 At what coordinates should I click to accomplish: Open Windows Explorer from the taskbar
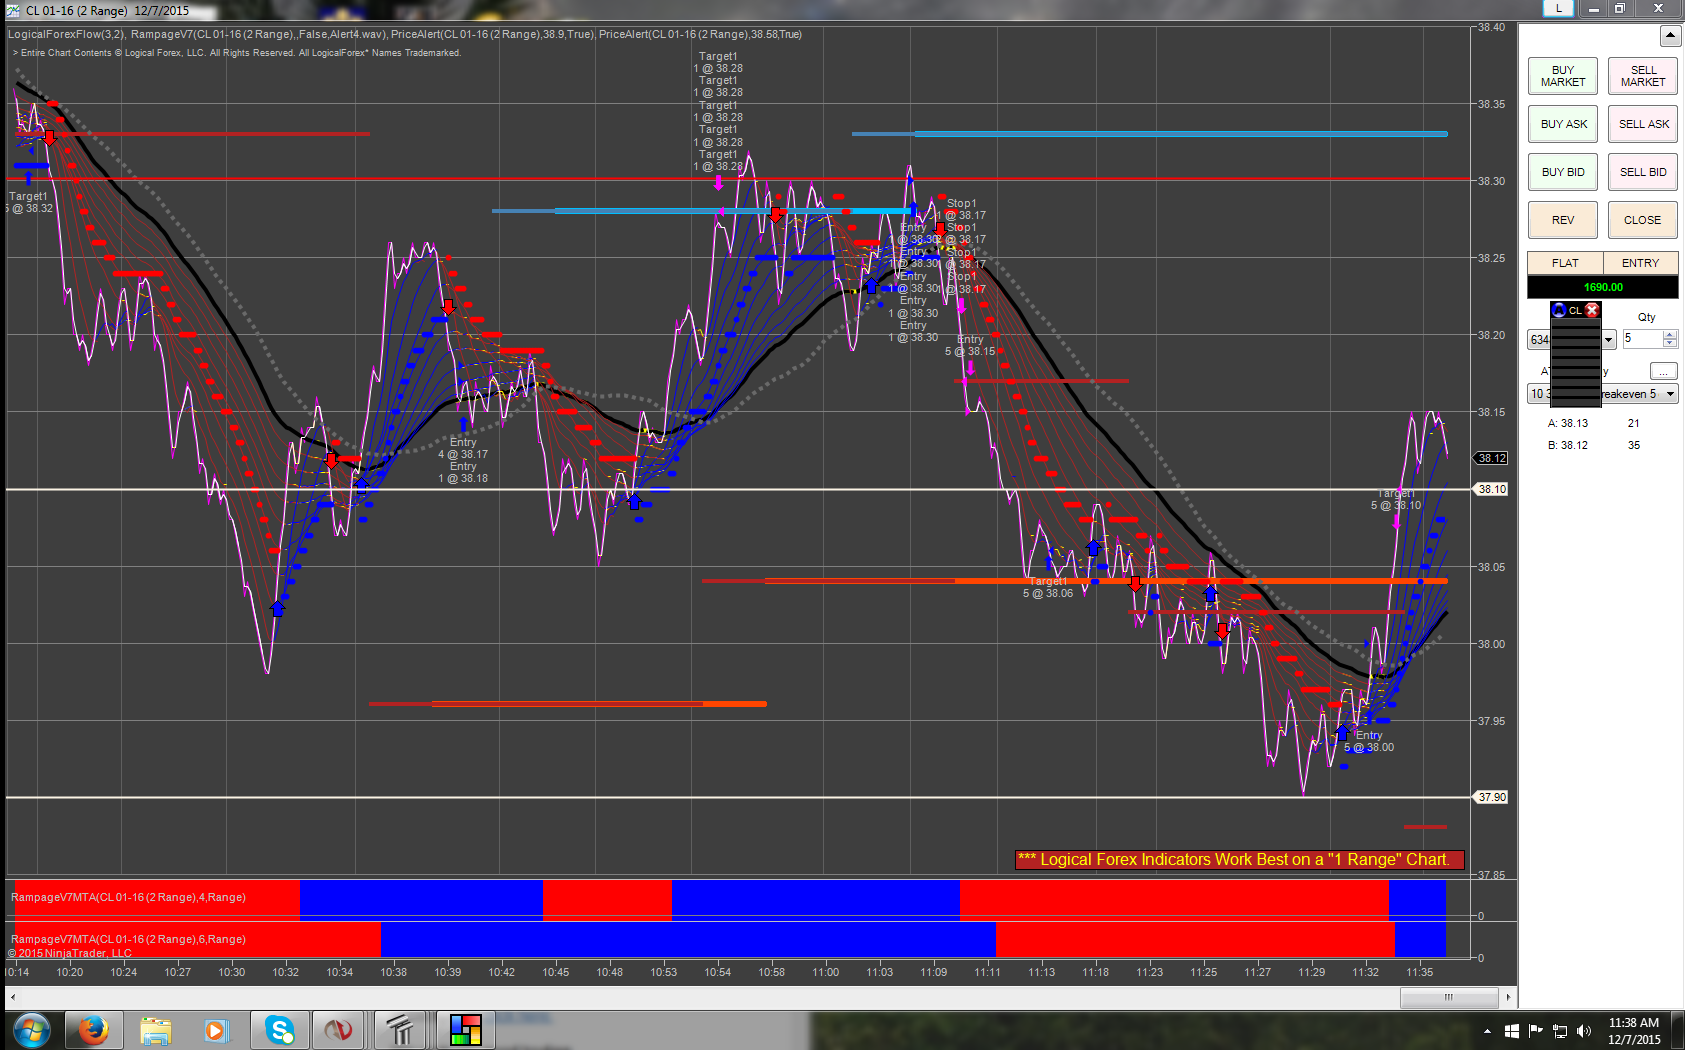(x=156, y=1030)
